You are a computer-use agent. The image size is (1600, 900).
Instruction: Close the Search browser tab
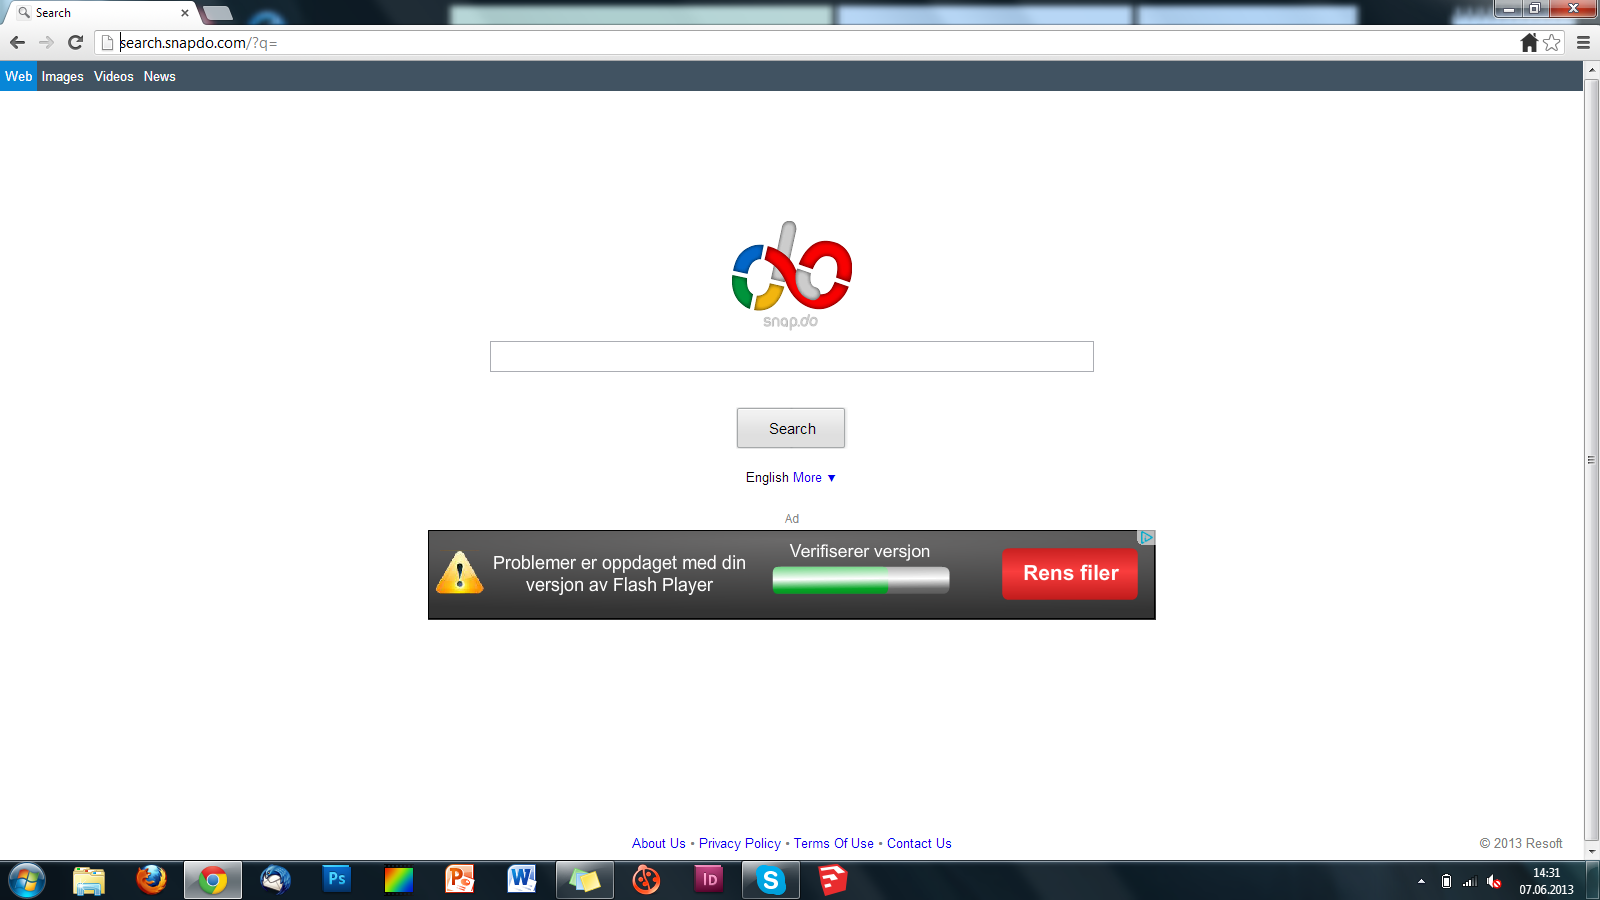(185, 13)
